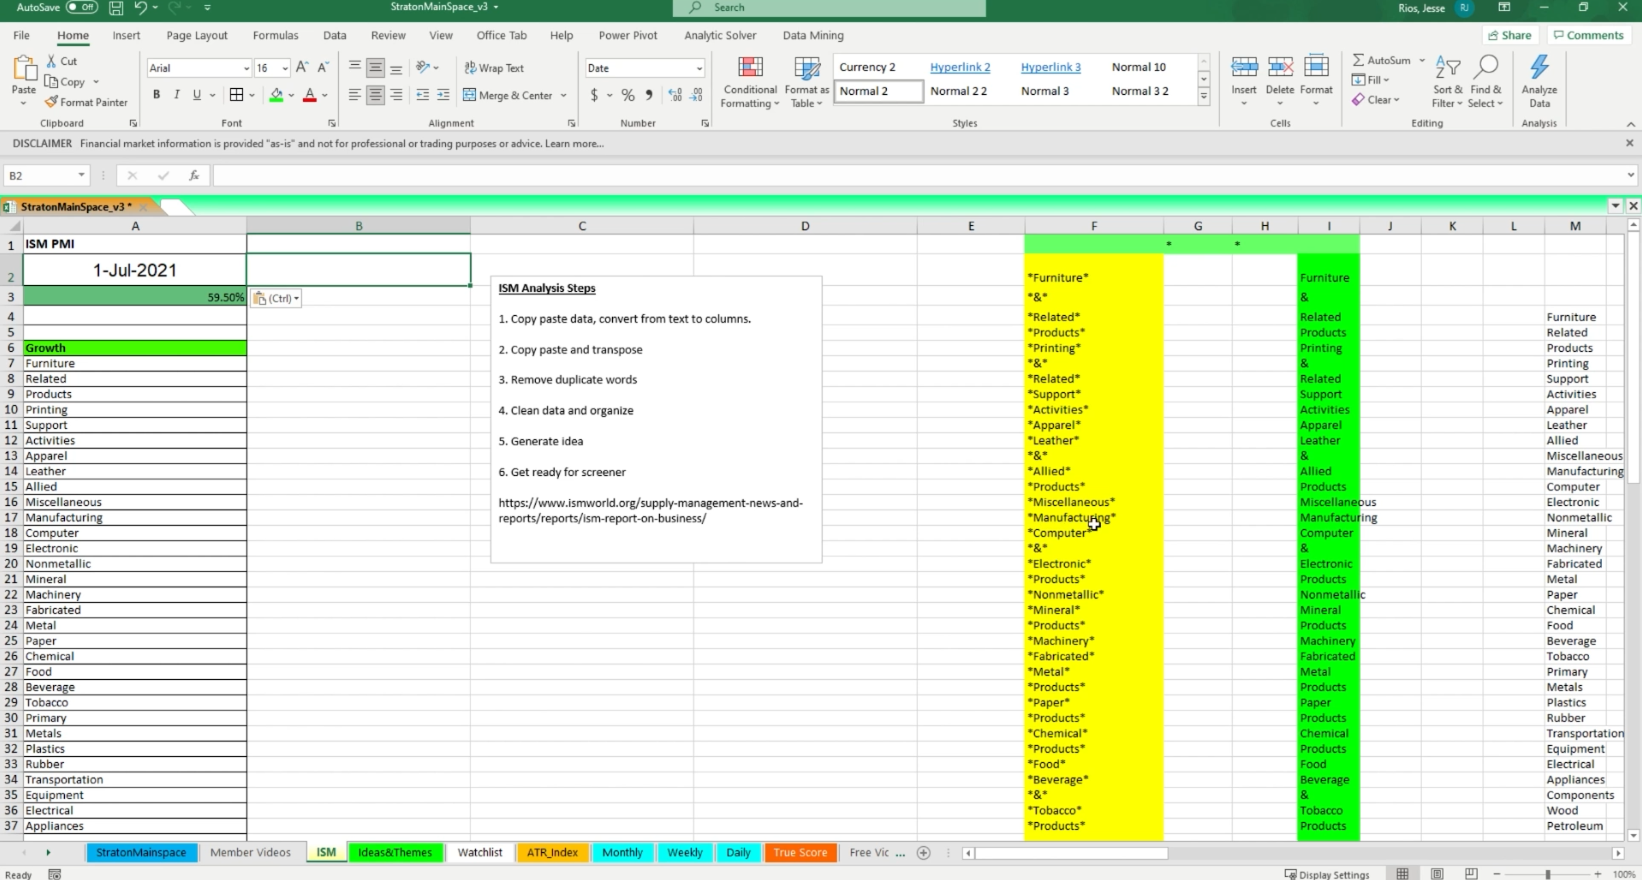Viewport: 1642px width, 880px height.
Task: Click the Format Painter brush icon
Action: pos(51,102)
